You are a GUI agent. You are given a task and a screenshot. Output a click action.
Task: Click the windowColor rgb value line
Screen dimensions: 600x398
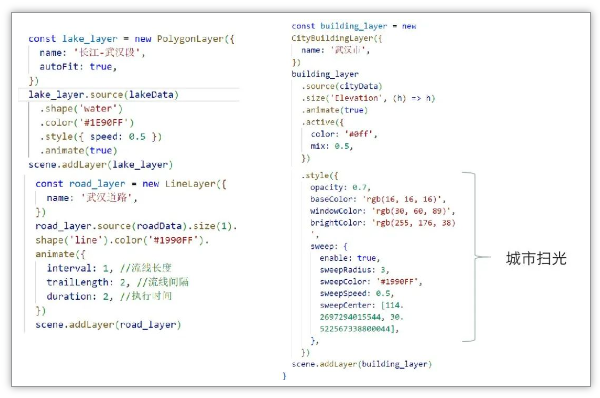tap(383, 211)
